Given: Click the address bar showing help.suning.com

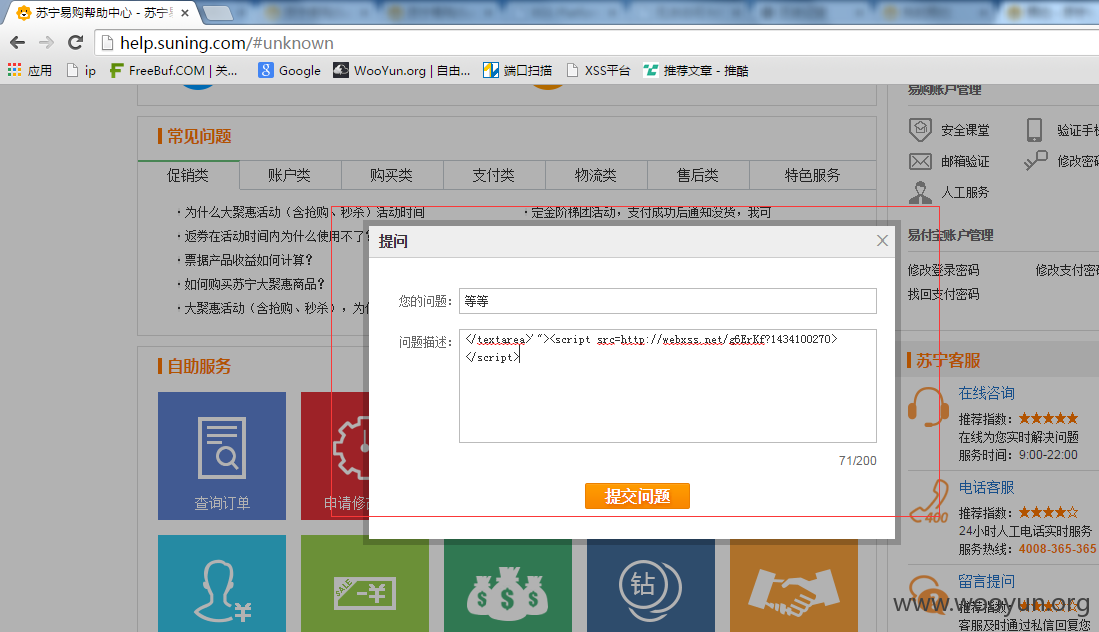Looking at the screenshot, I should pyautogui.click(x=596, y=43).
